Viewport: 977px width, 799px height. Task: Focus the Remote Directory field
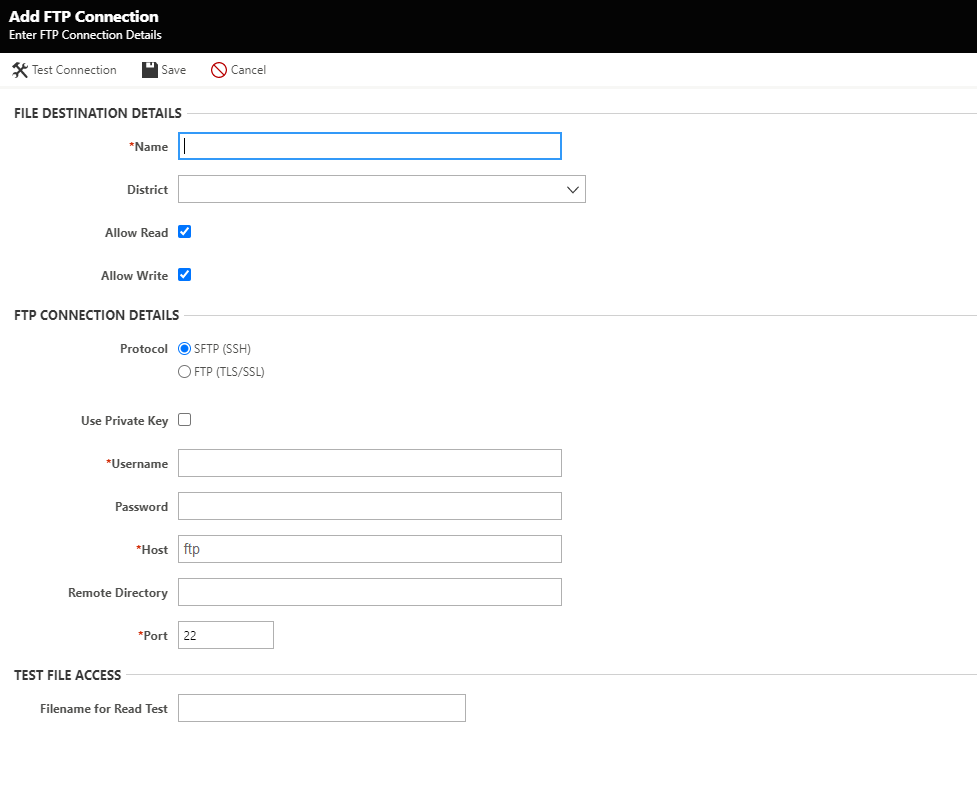(370, 592)
